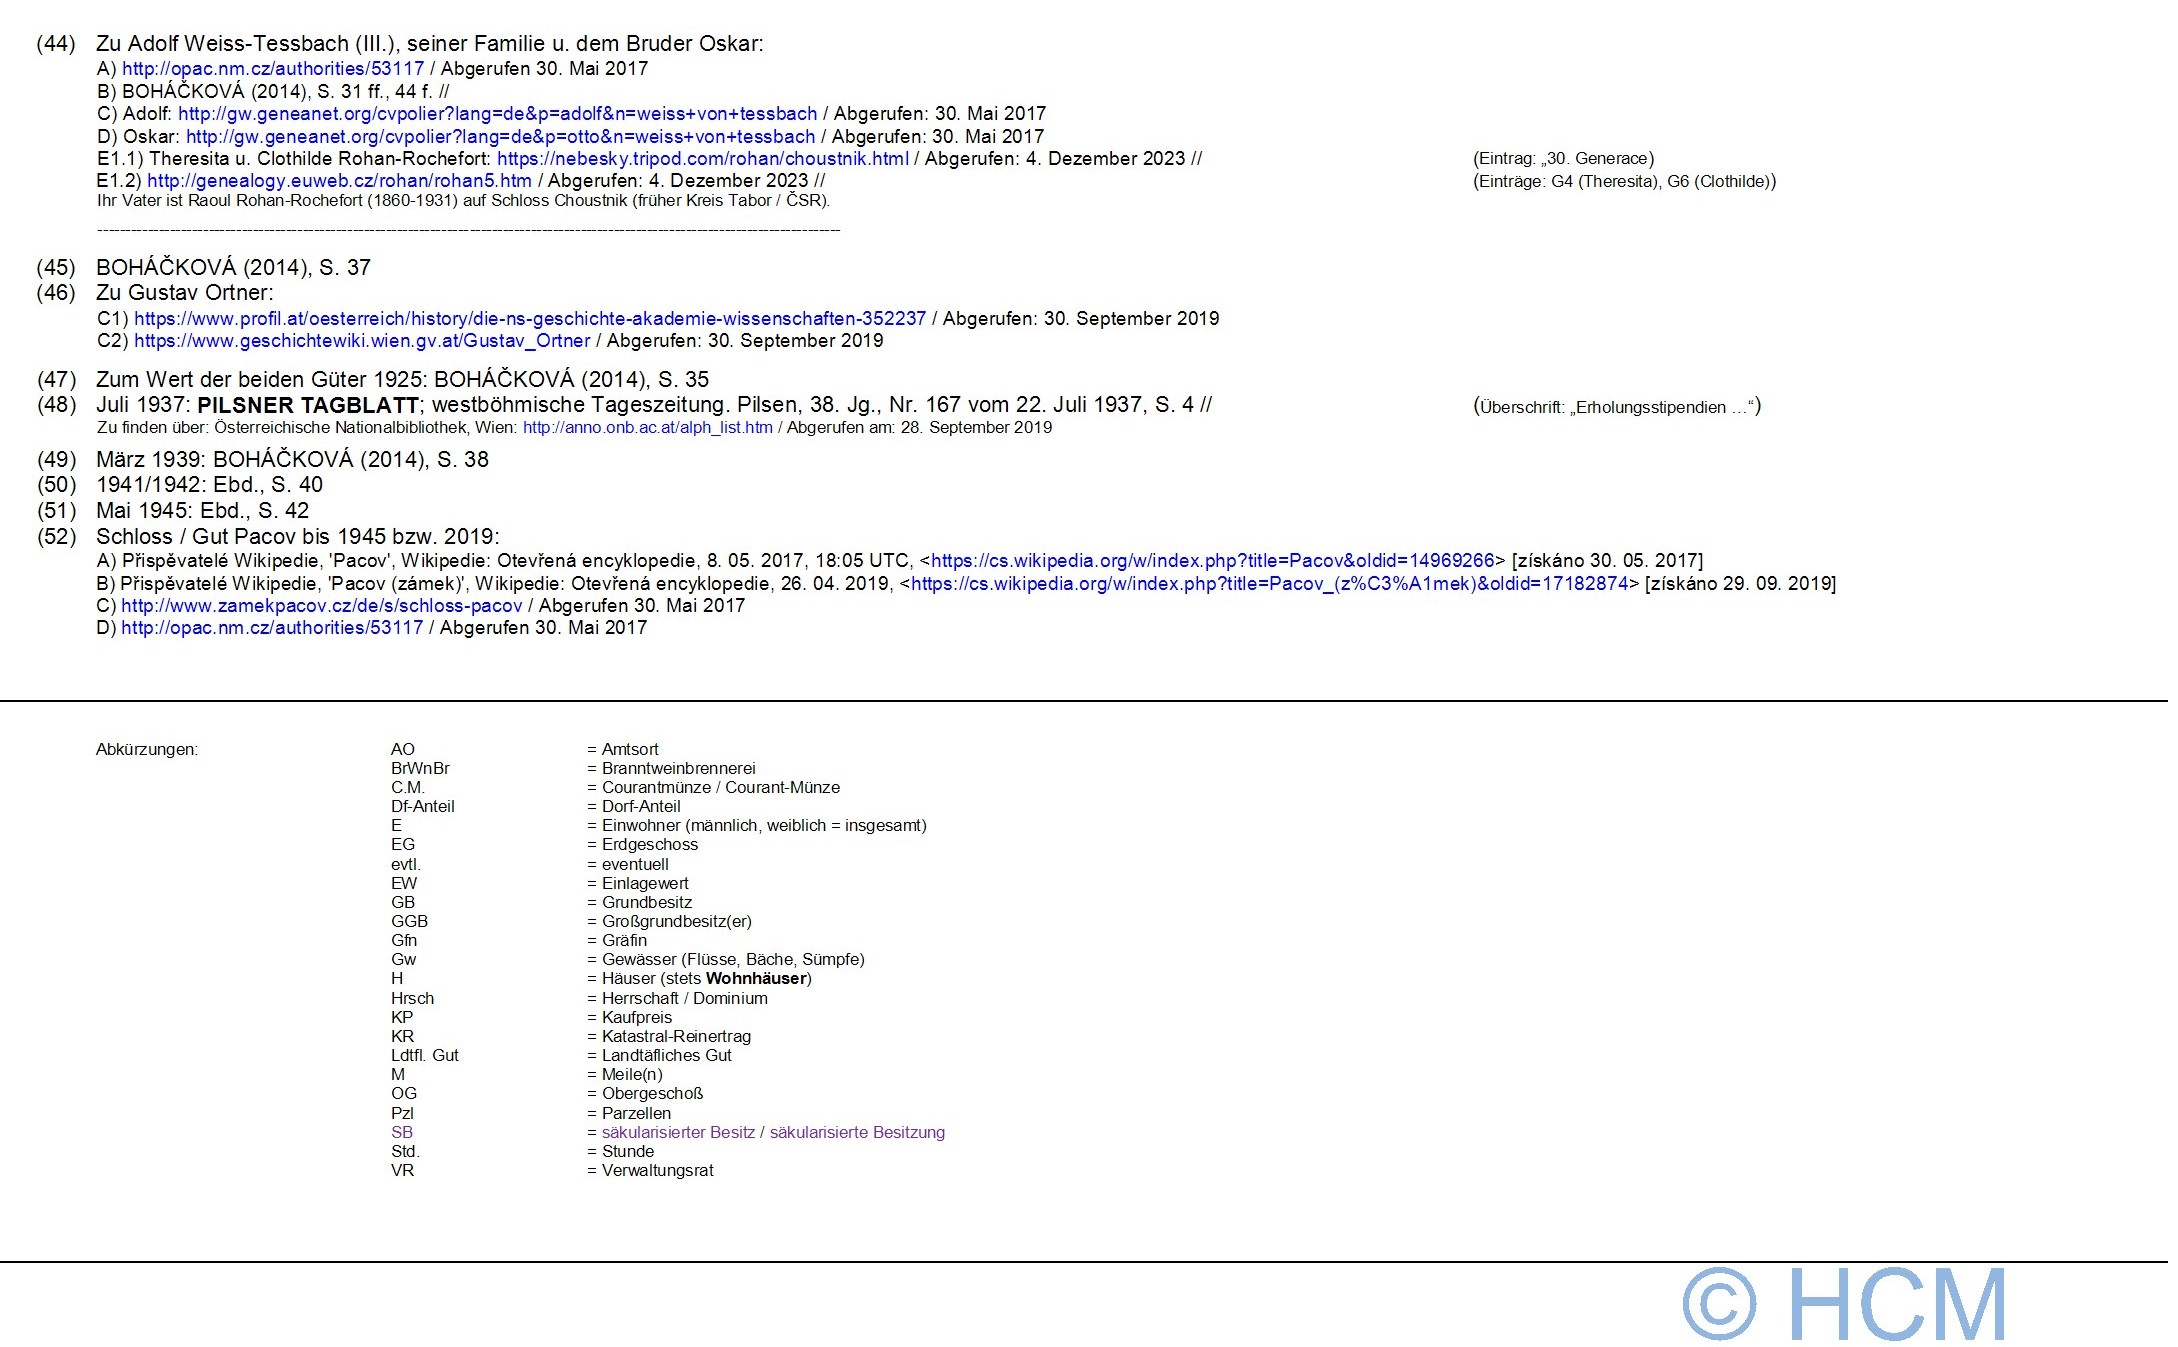Open first opac.nm.cz authorities/53117 link under entry 44
The height and width of the screenshot is (1347, 2178).
[x=272, y=69]
